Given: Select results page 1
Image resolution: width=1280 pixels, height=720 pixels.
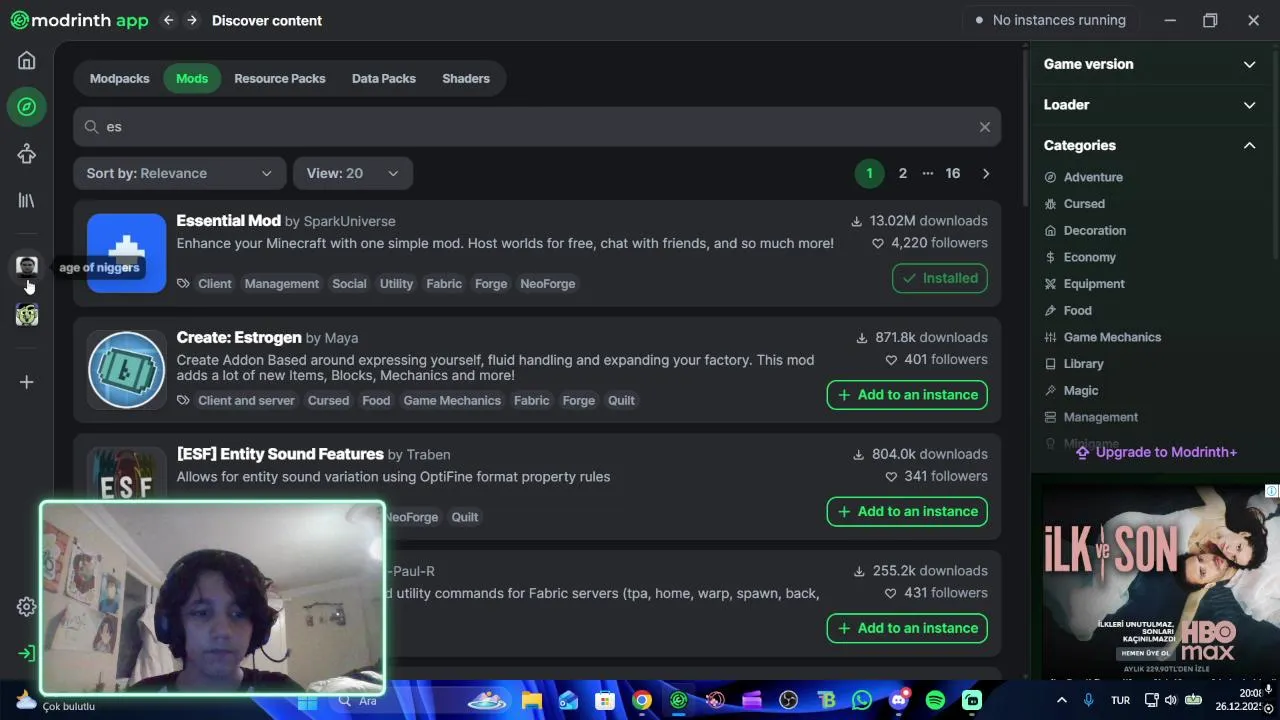Looking at the screenshot, I should [869, 173].
